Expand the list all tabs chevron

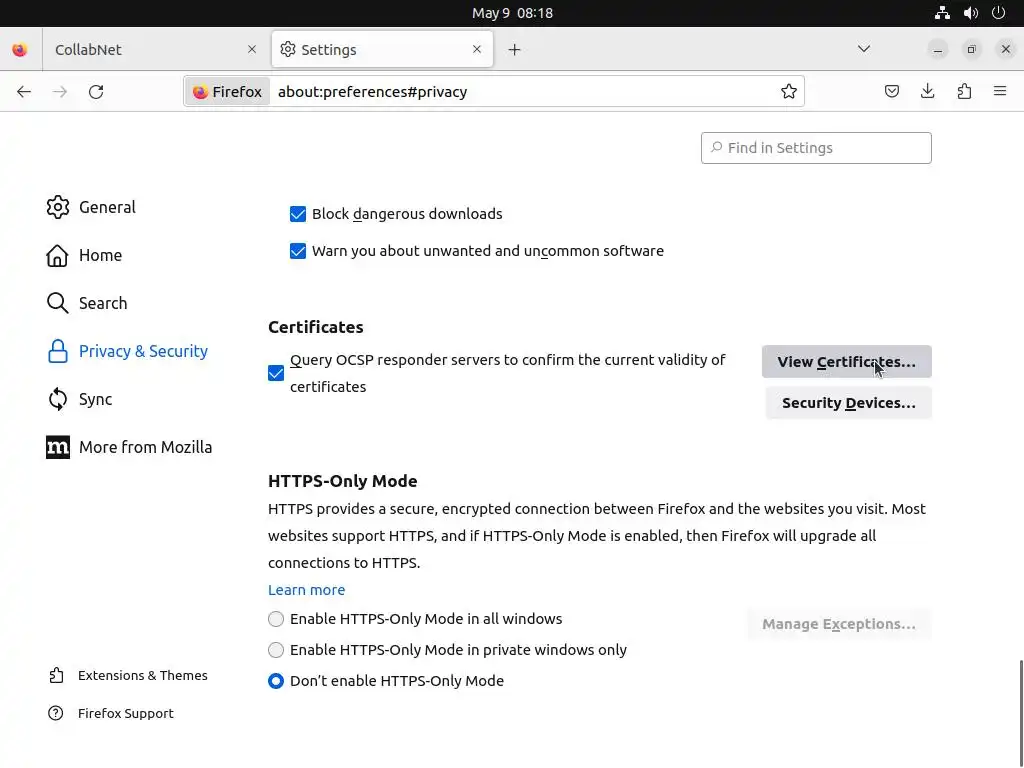pos(864,49)
